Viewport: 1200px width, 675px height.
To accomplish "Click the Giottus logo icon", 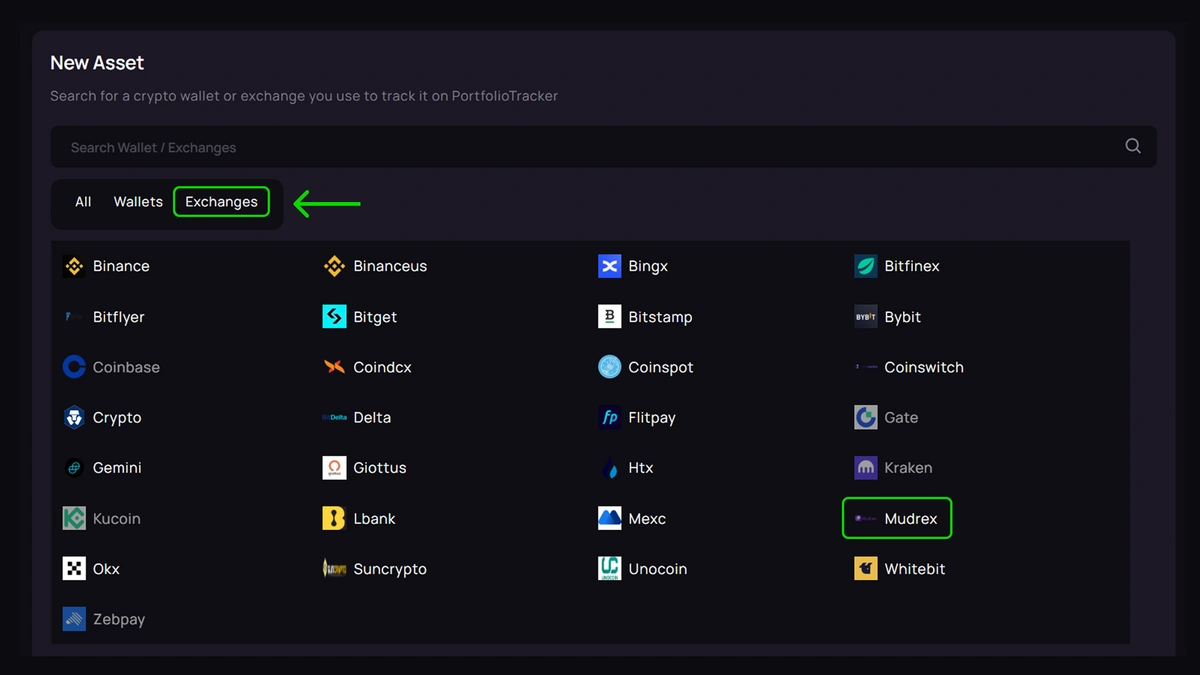I will [334, 468].
